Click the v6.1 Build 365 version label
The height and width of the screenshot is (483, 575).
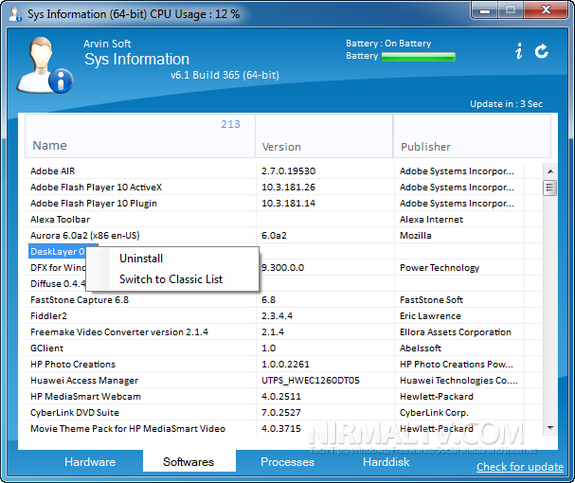225,75
